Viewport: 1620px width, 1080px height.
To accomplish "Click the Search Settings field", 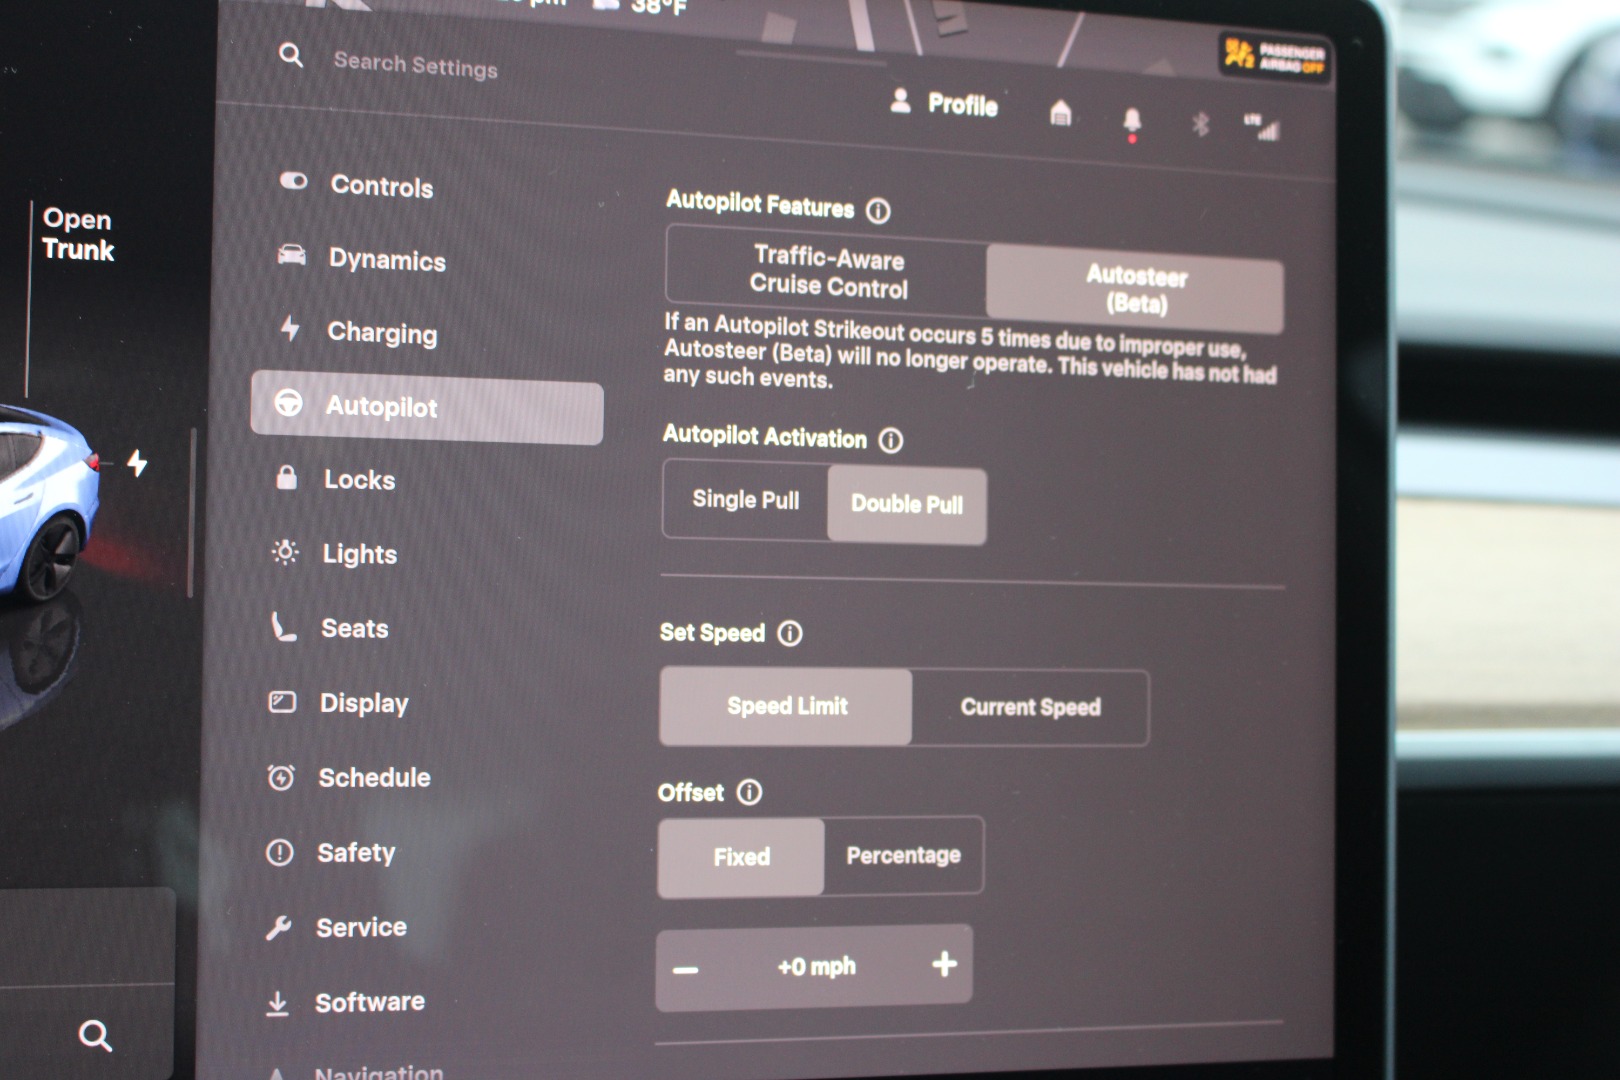I will click(x=415, y=66).
